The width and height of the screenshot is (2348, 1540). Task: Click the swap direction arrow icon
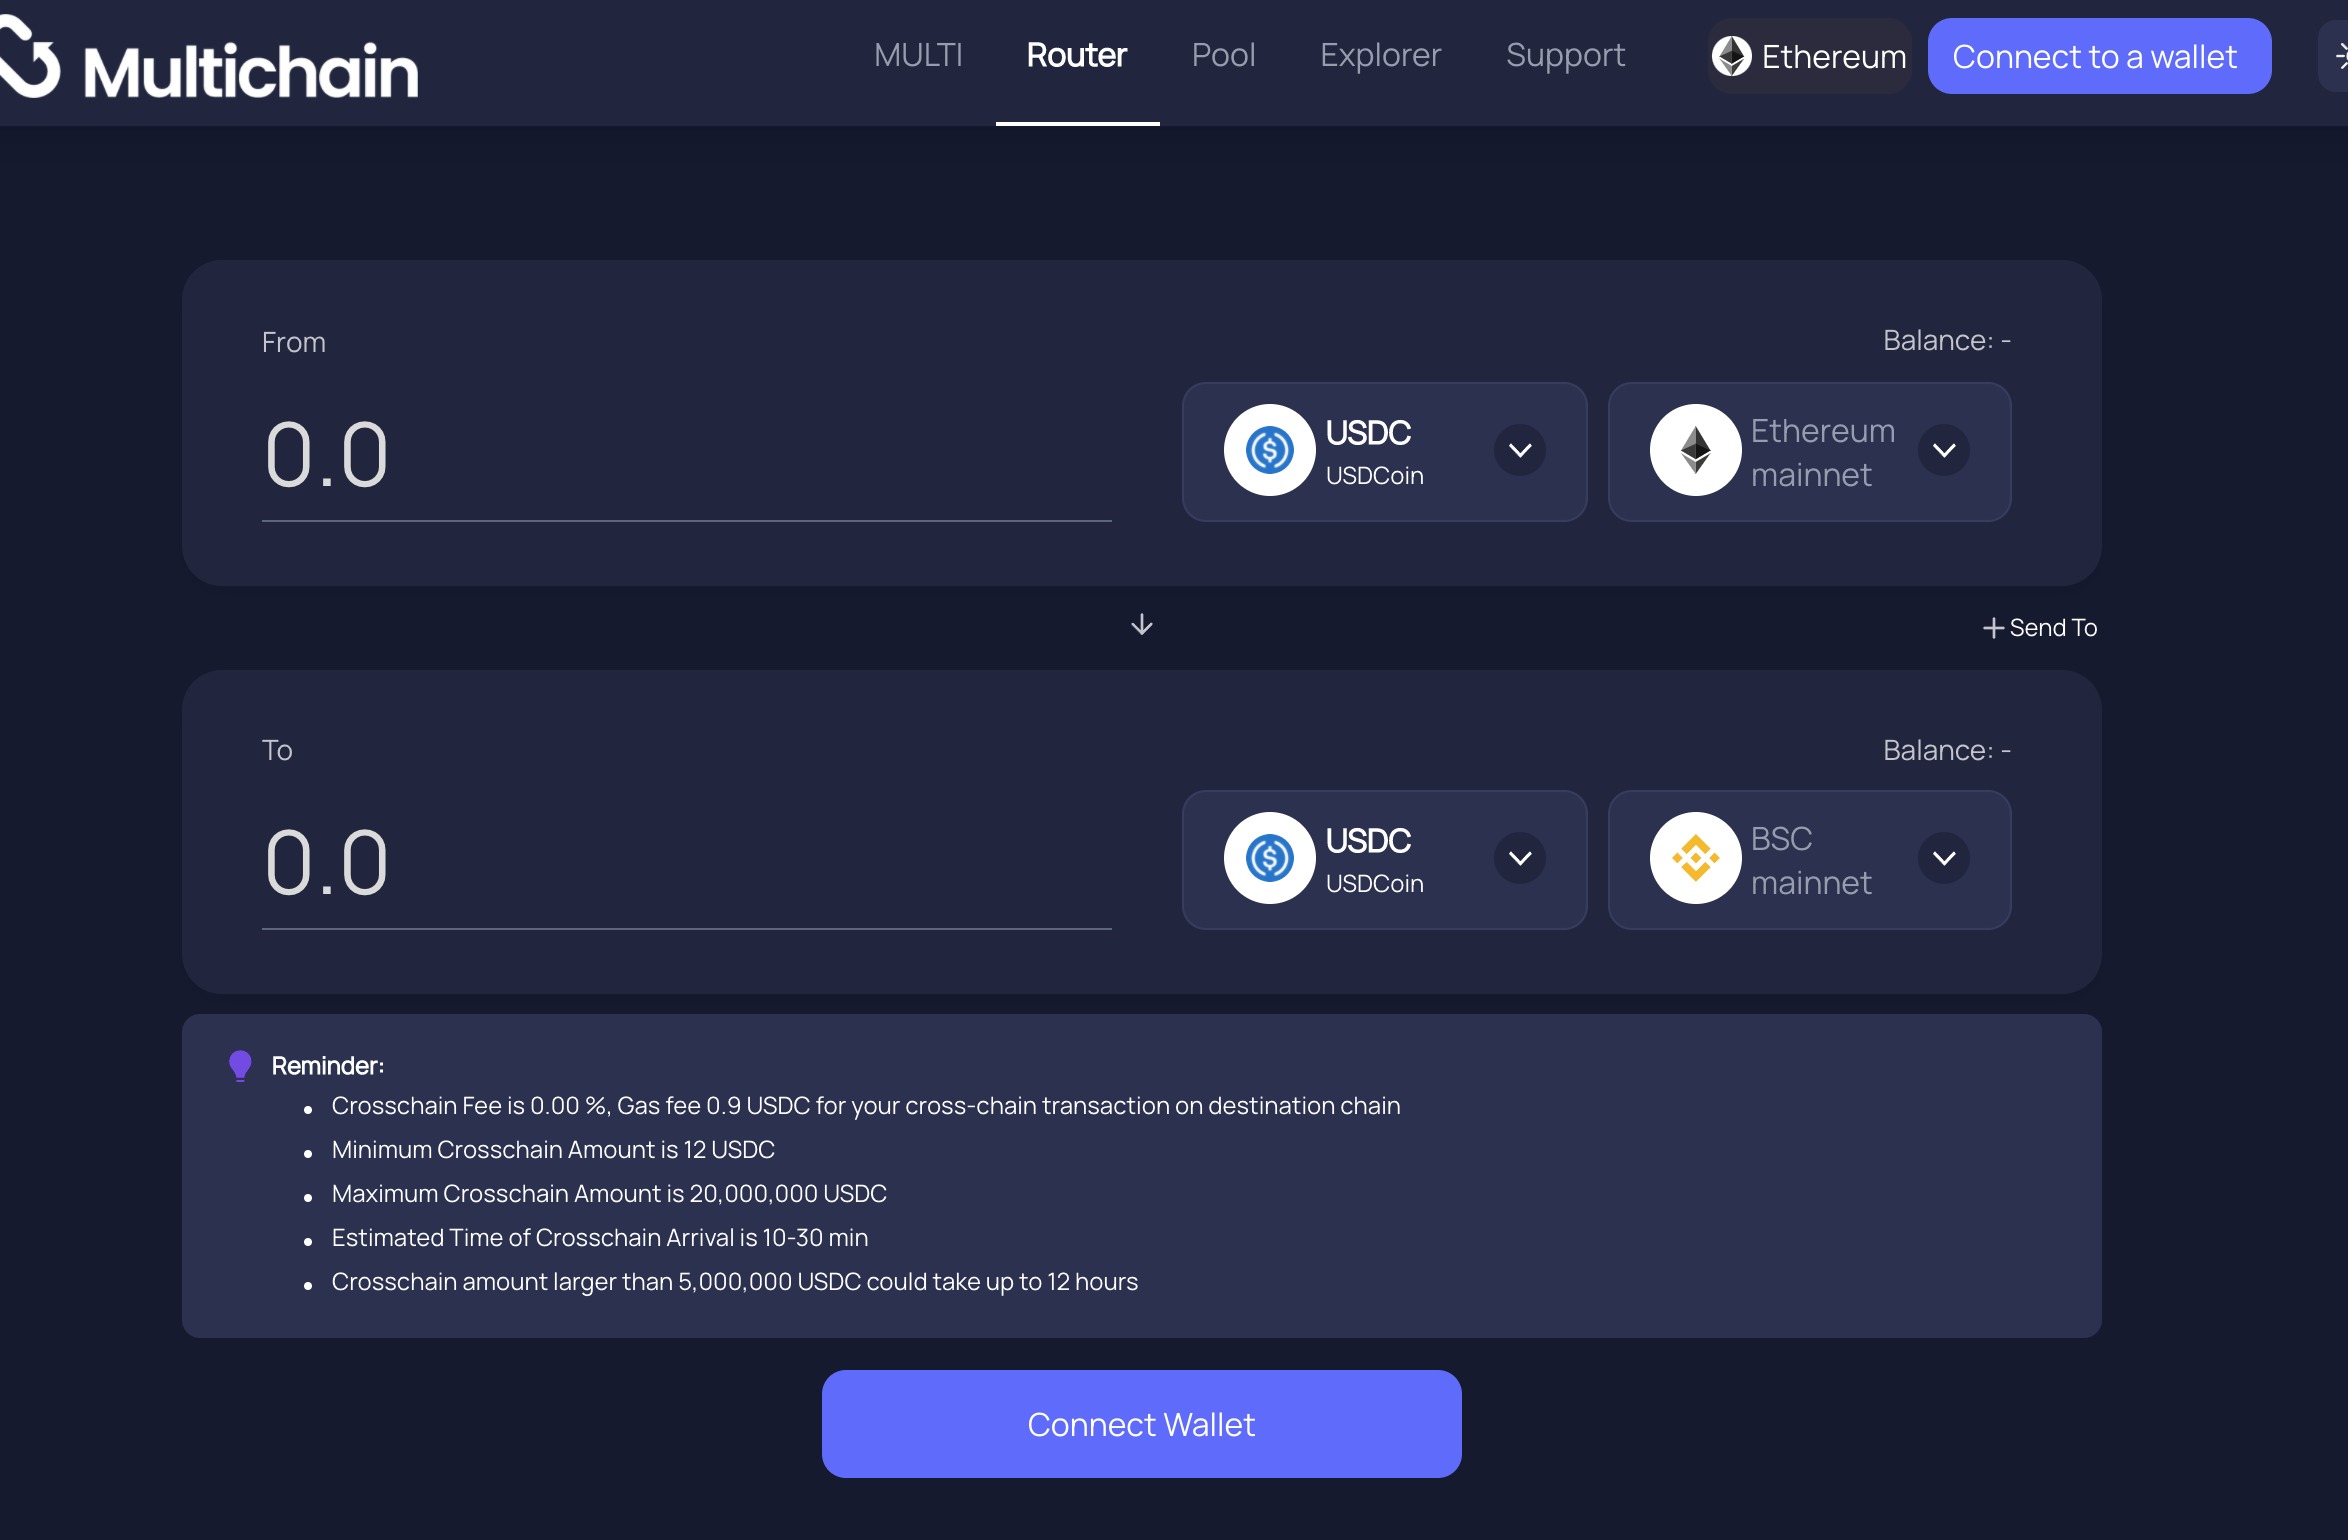coord(1141,624)
